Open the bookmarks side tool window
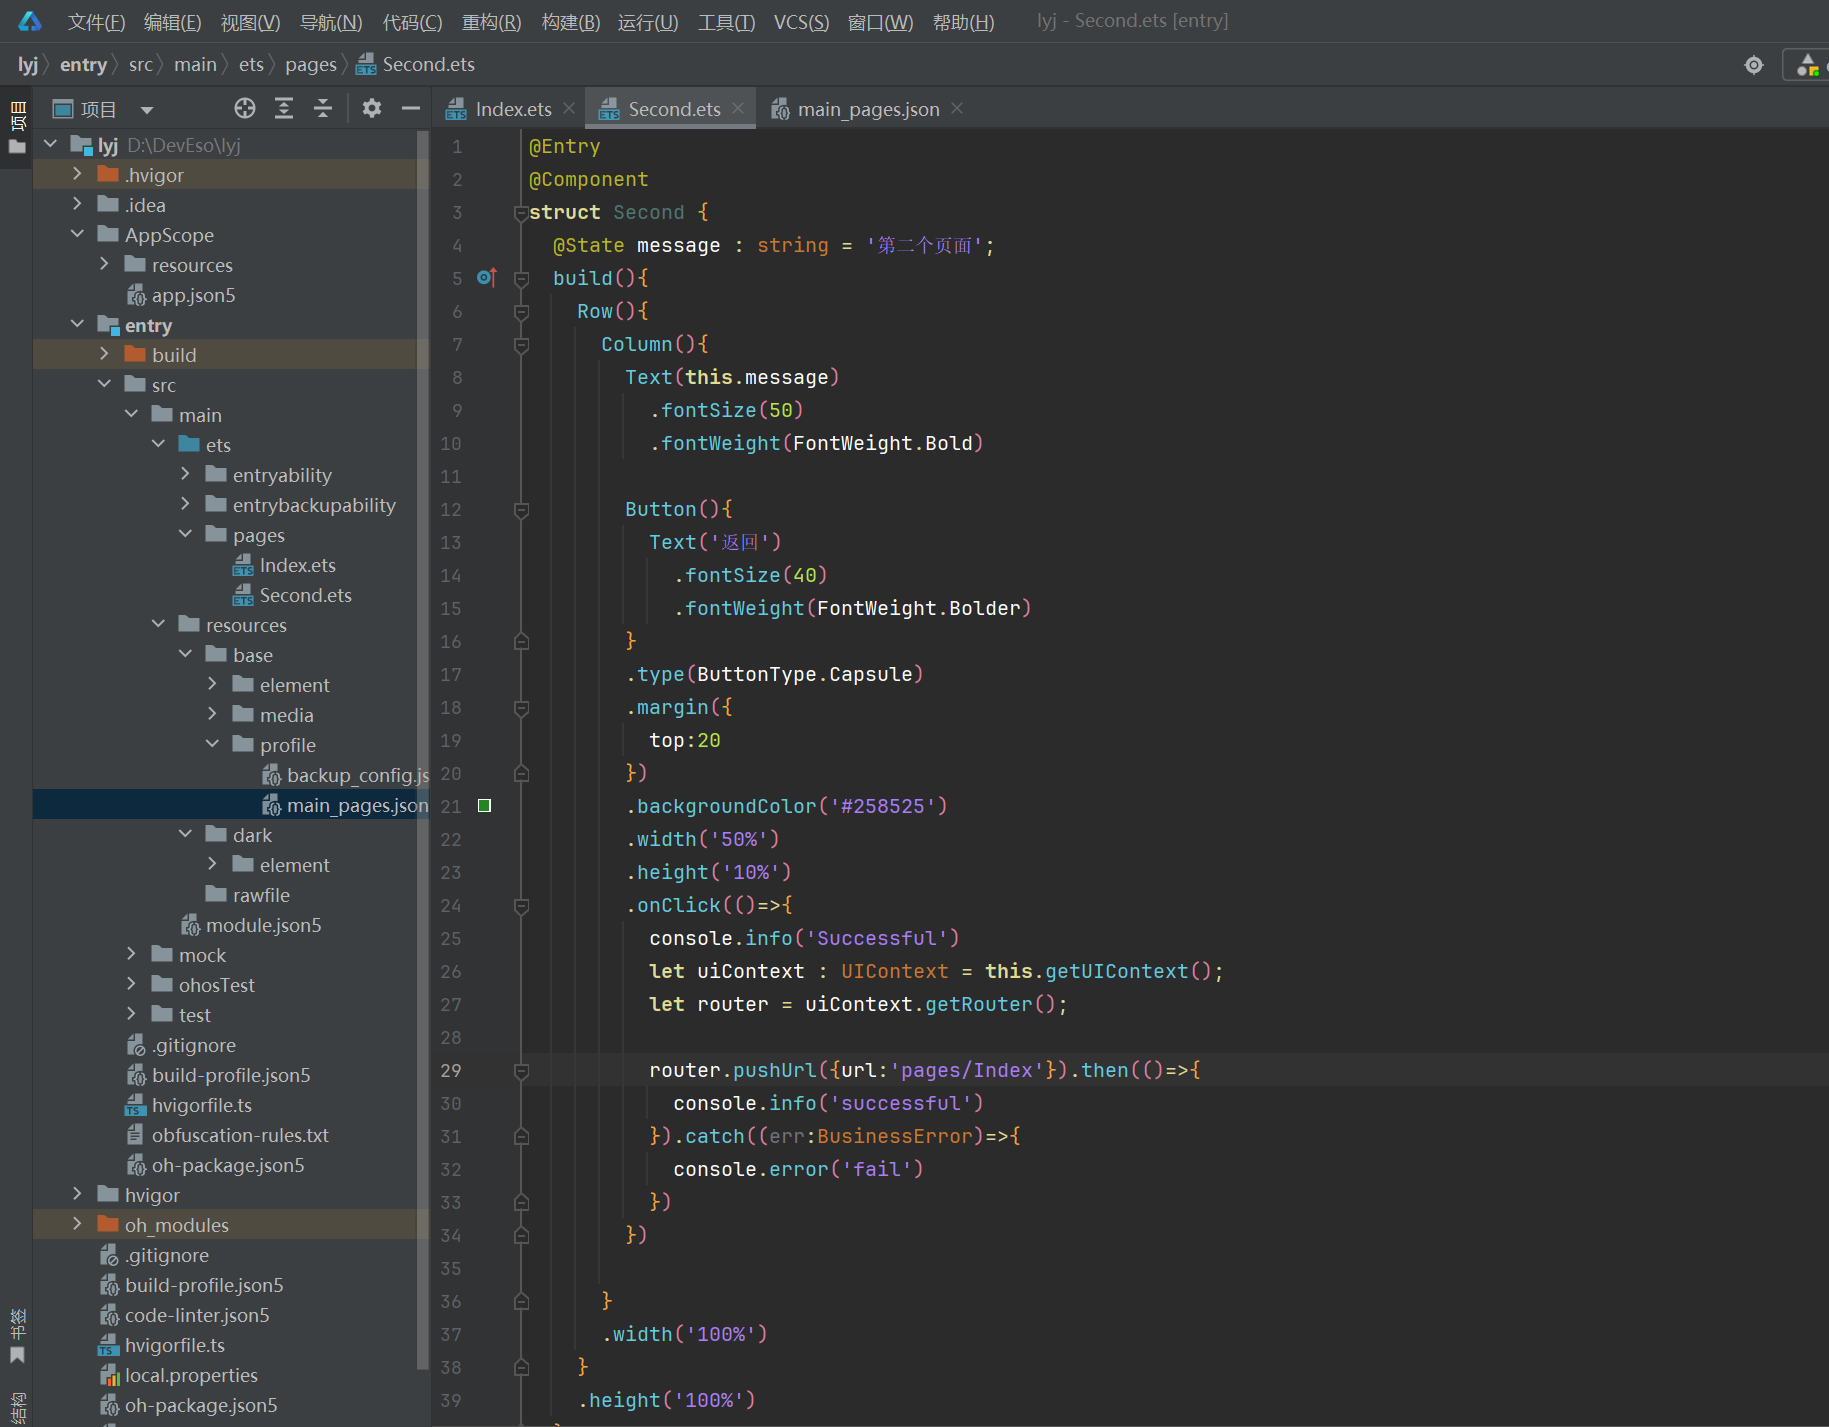 17,1336
